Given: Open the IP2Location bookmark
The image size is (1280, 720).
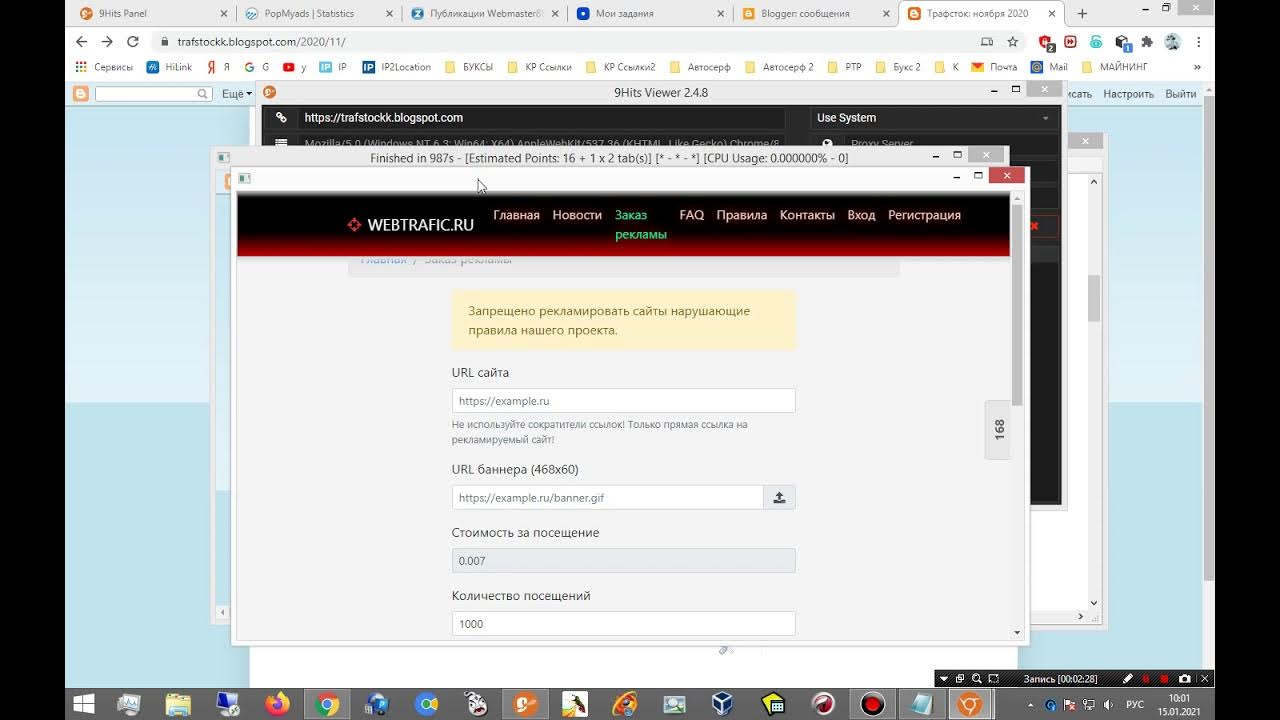Looking at the screenshot, I should (396, 67).
